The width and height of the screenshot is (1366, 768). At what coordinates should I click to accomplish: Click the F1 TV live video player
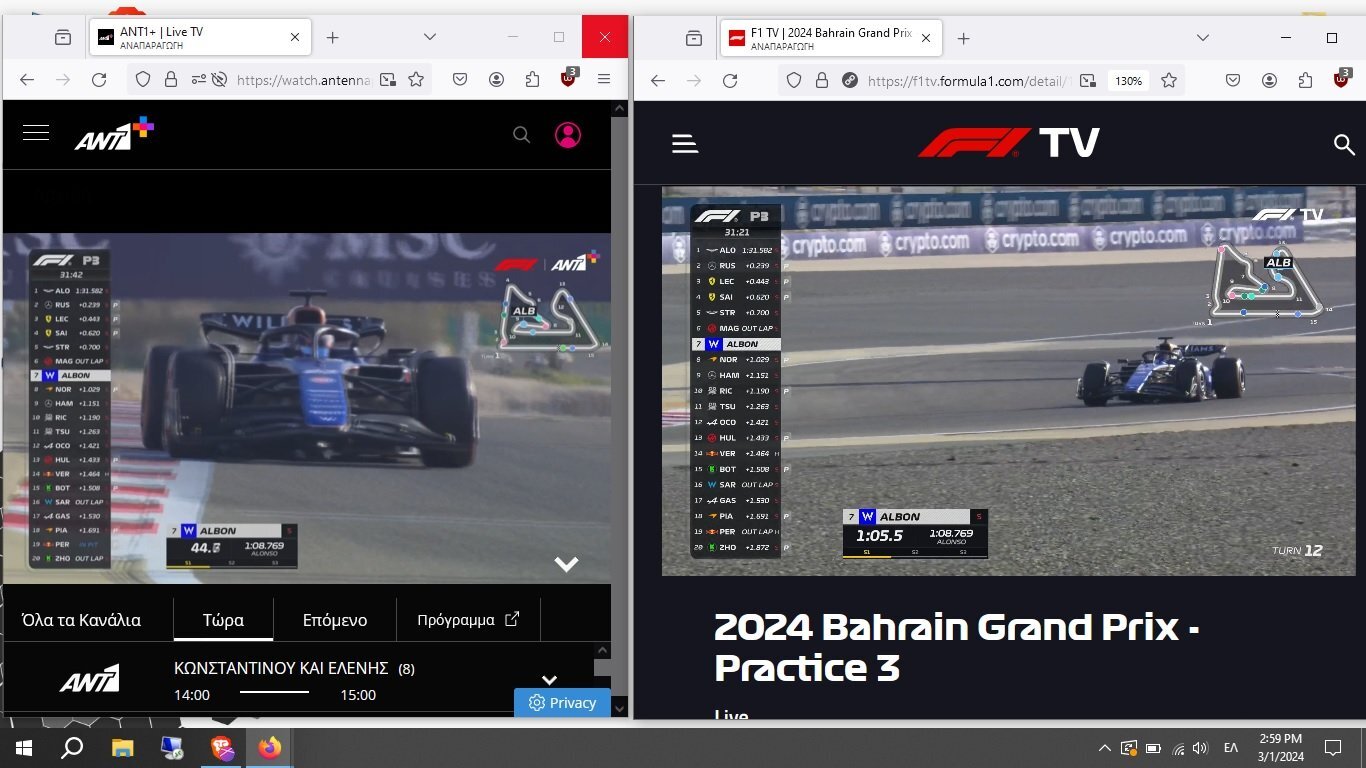coord(1009,381)
